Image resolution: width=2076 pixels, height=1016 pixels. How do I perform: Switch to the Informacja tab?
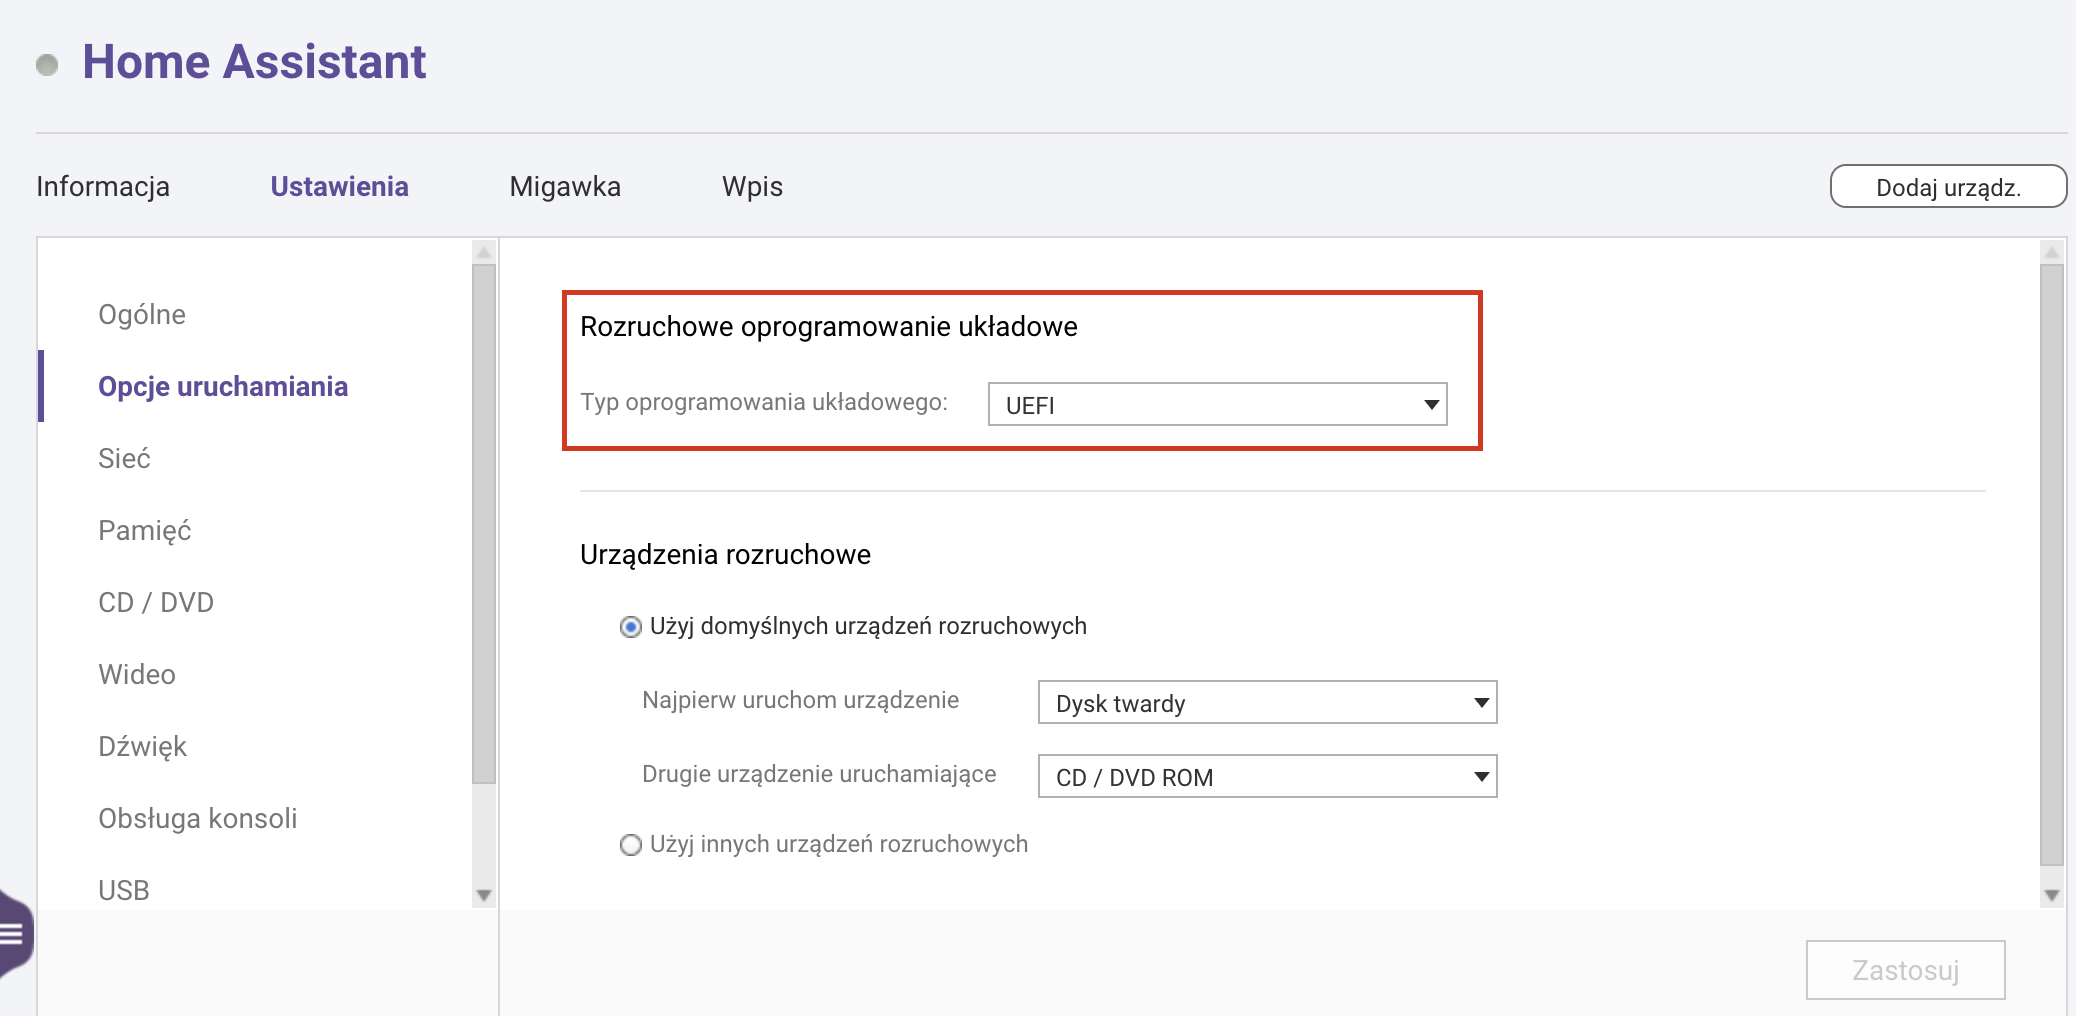click(103, 187)
